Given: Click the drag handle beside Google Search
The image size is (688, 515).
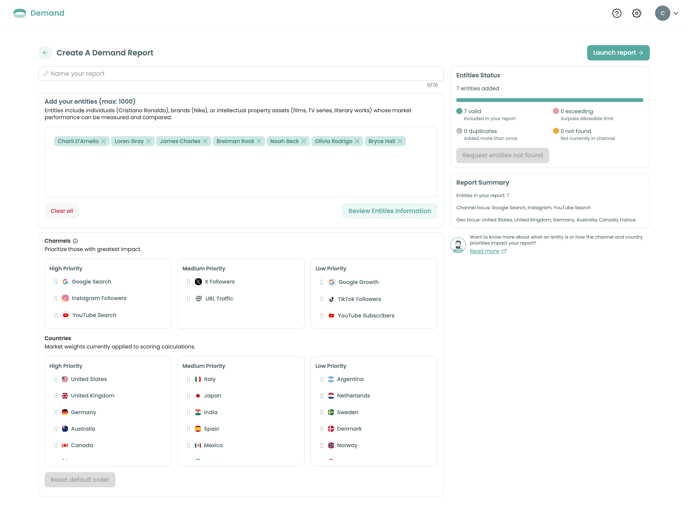Looking at the screenshot, I should [x=55, y=282].
